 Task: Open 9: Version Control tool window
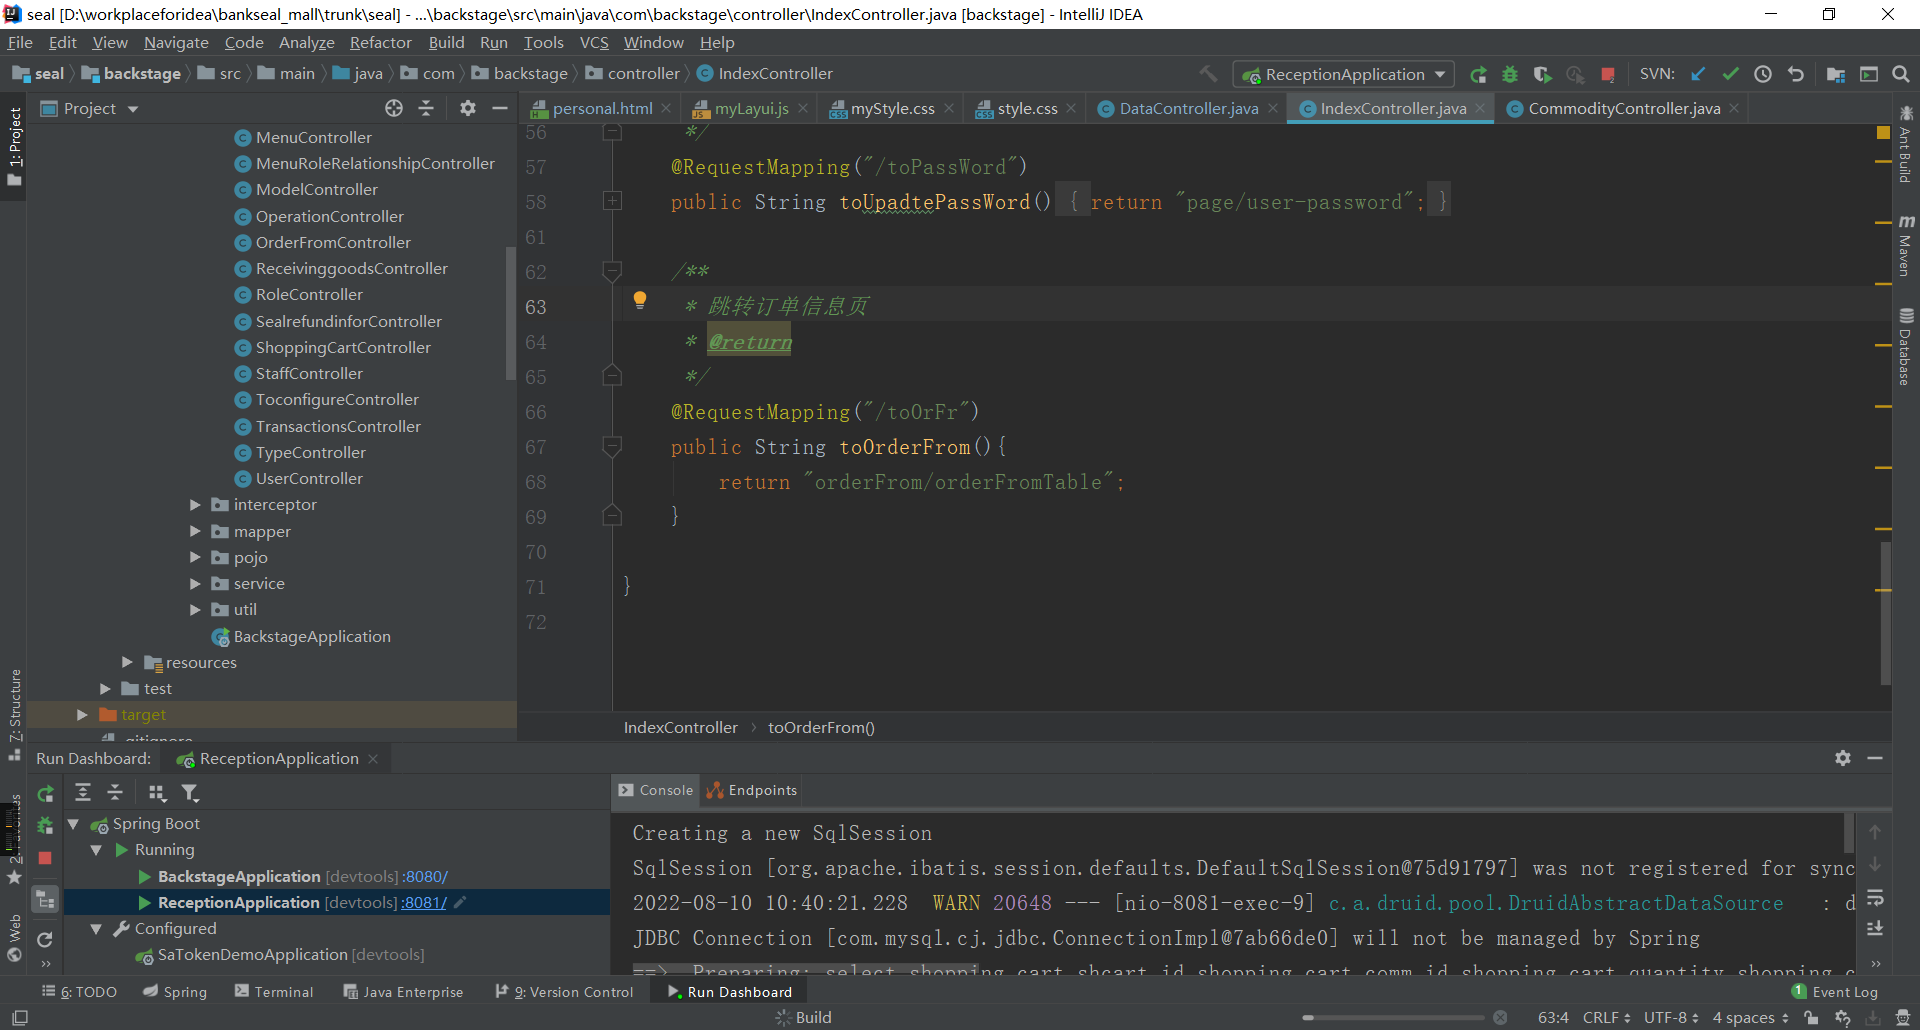[565, 991]
